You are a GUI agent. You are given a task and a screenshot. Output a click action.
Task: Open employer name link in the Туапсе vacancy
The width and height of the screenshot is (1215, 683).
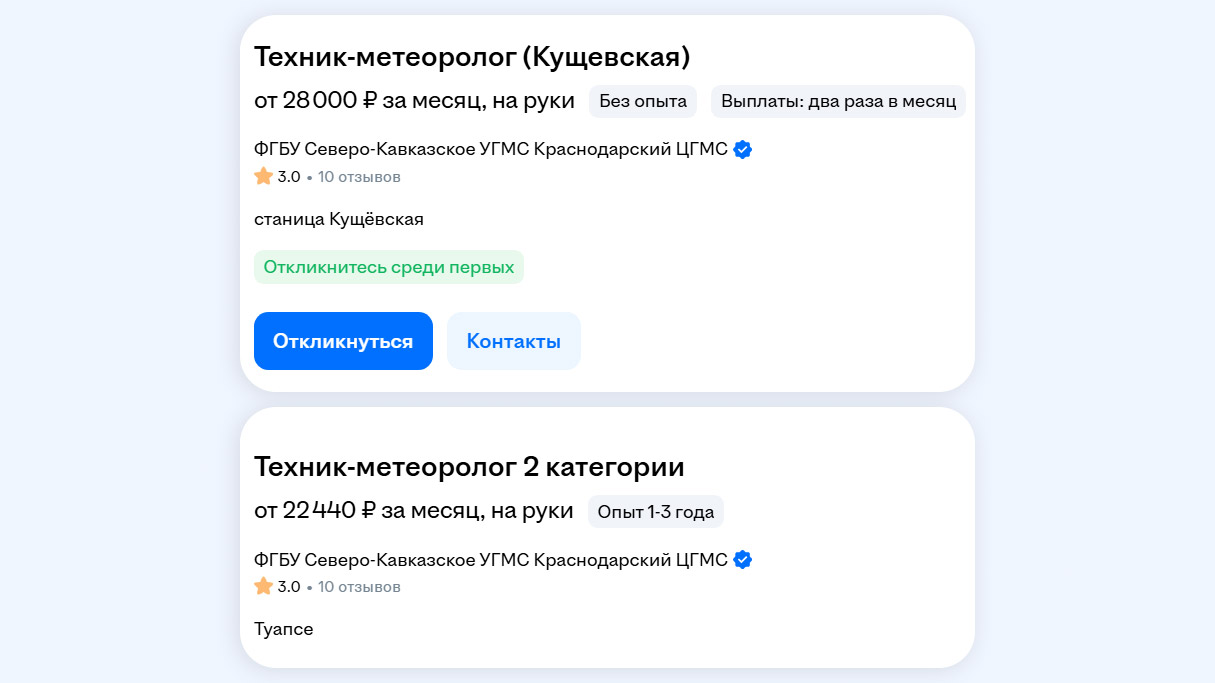click(x=490, y=560)
